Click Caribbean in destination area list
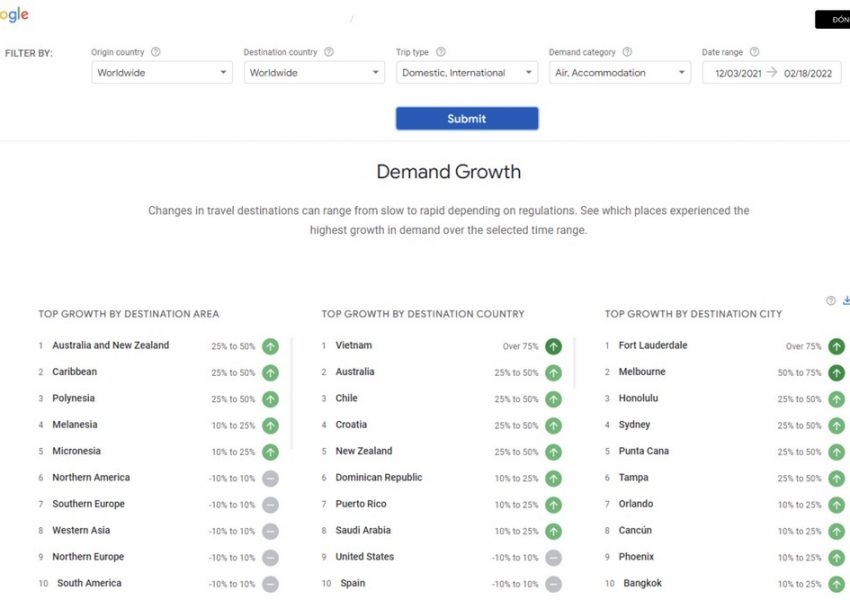The width and height of the screenshot is (850, 600). [x=75, y=372]
